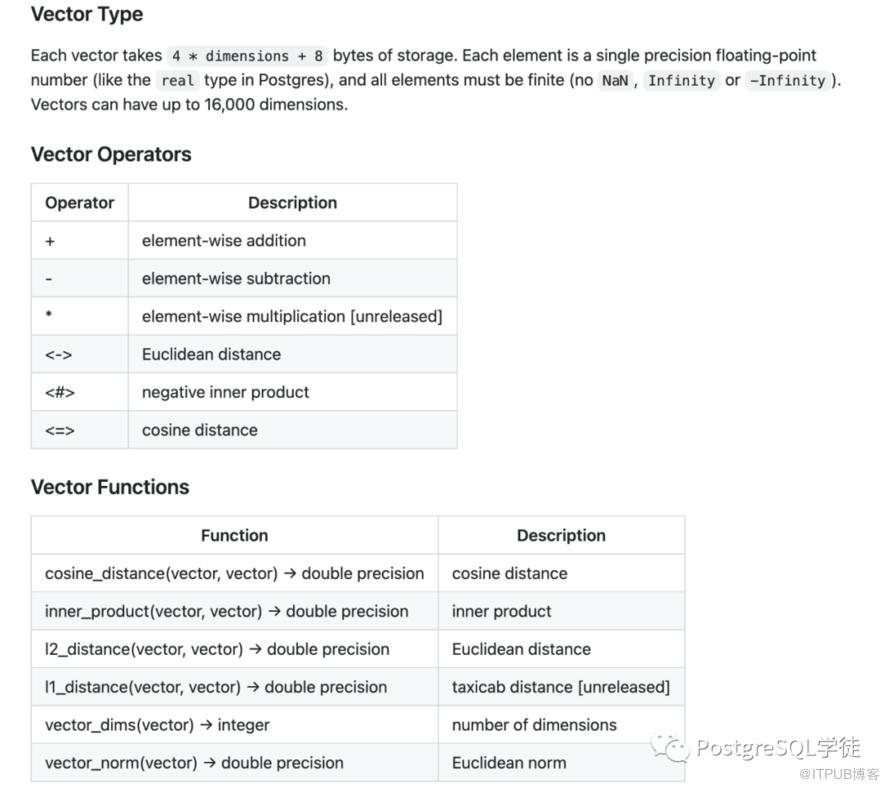Click the "Operator" column header
The height and width of the screenshot is (789, 889).
(x=80, y=203)
